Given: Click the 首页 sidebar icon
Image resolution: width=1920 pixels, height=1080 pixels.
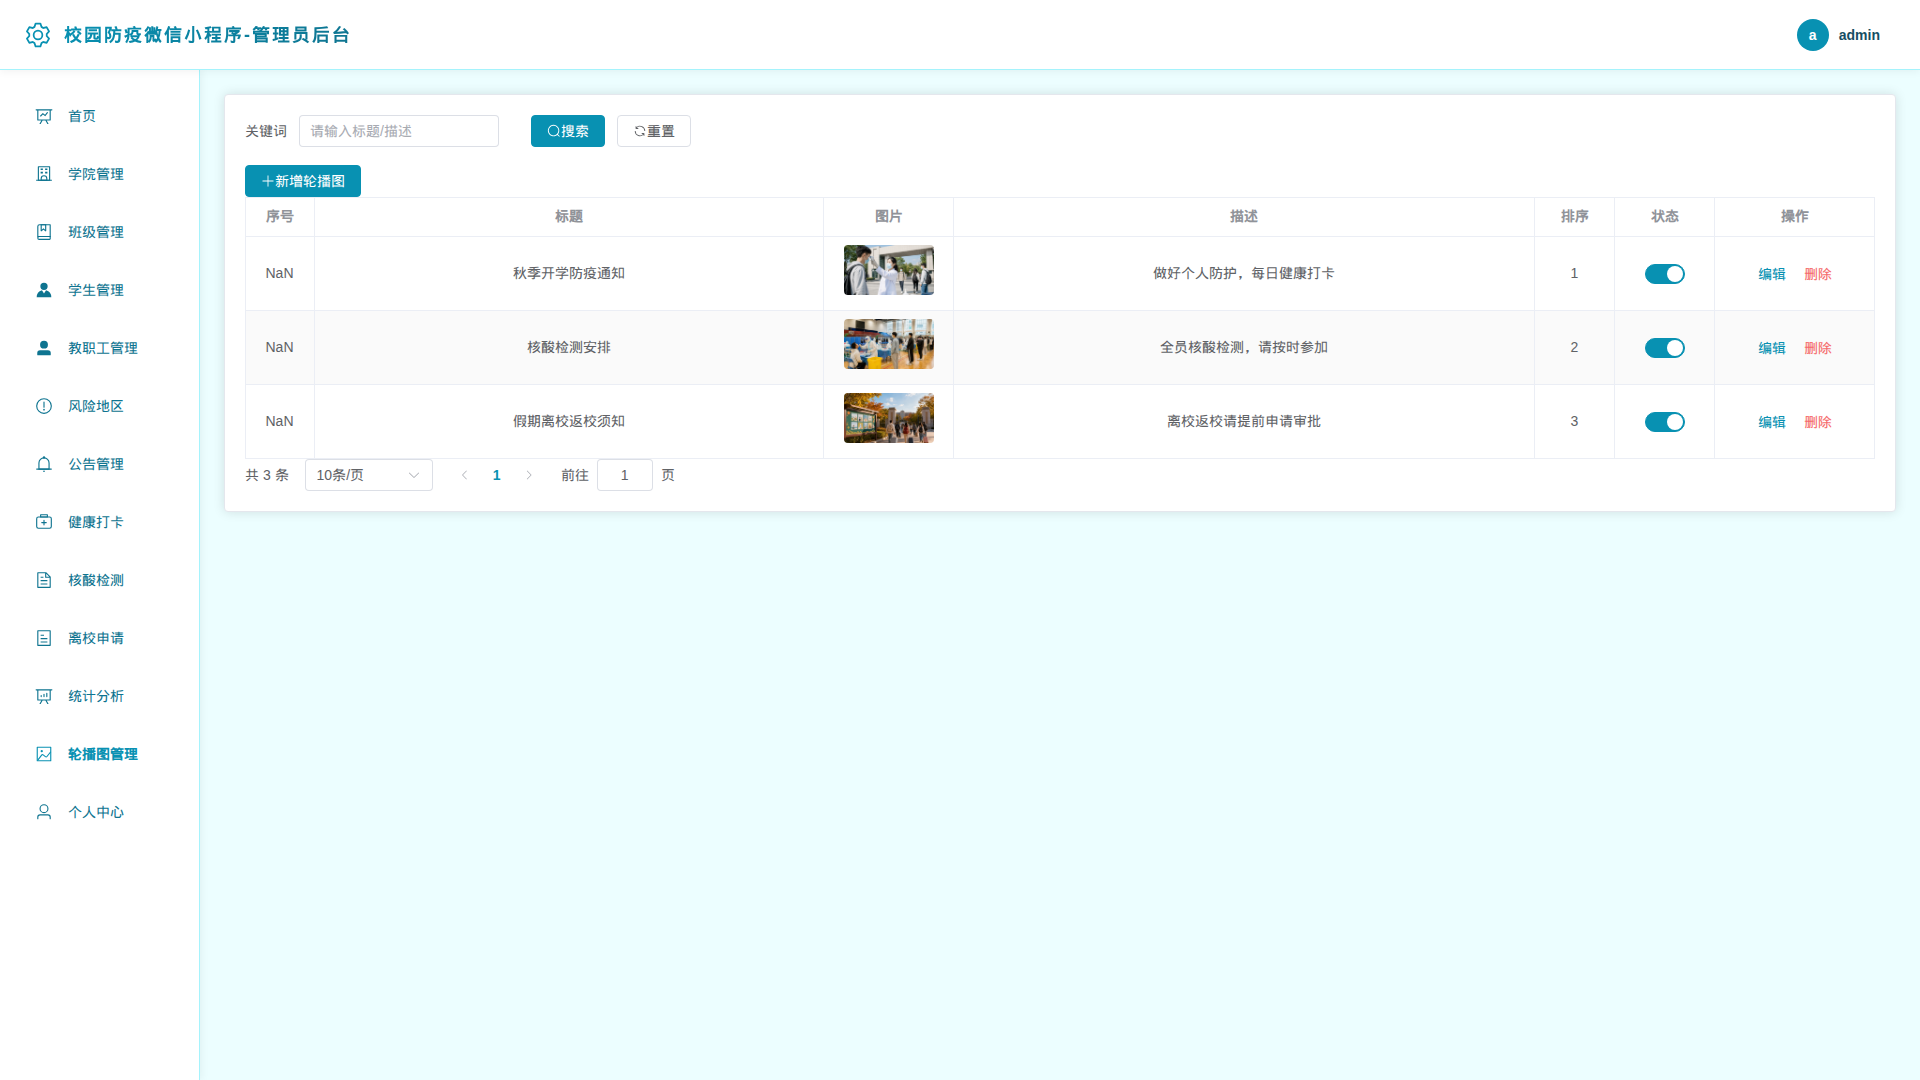Looking at the screenshot, I should (44, 116).
